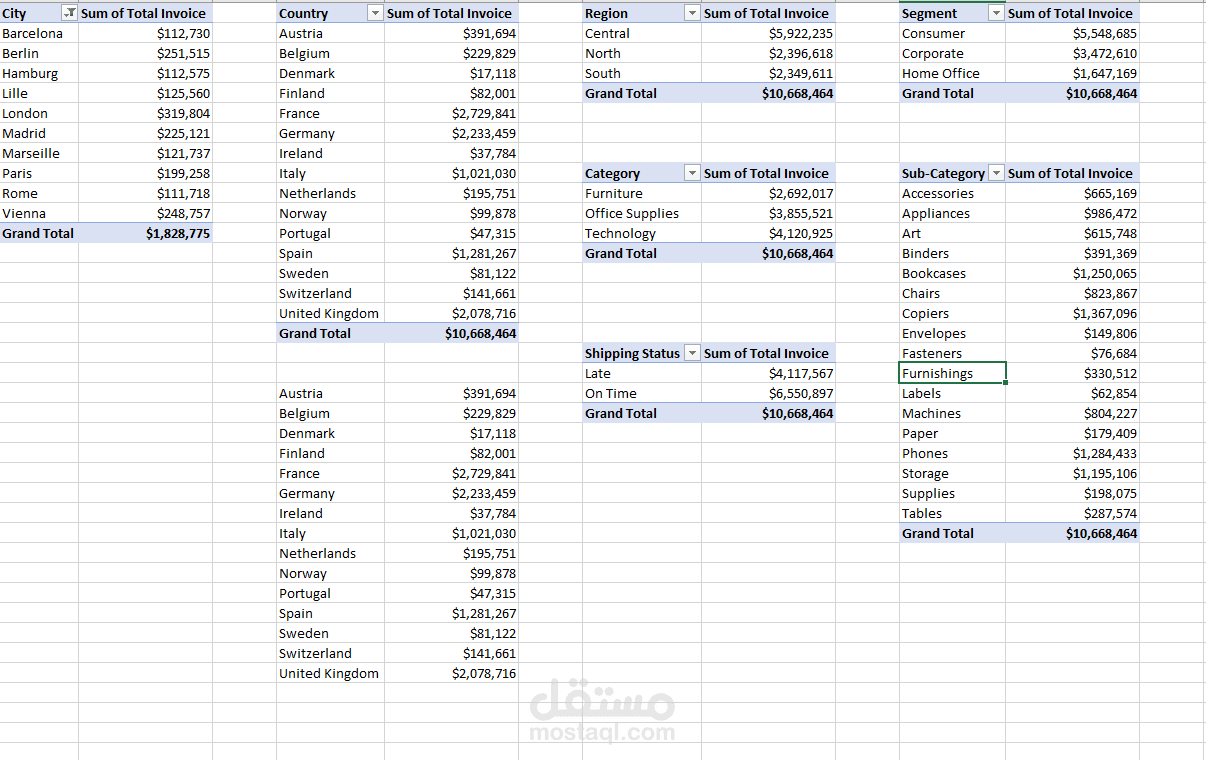Select the Madrid city cell
1206x760 pixels.
[39, 133]
